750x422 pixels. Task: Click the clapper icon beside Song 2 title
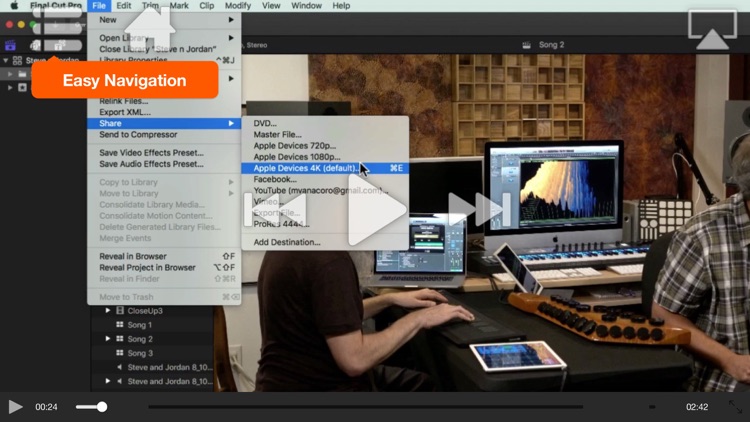tap(526, 45)
